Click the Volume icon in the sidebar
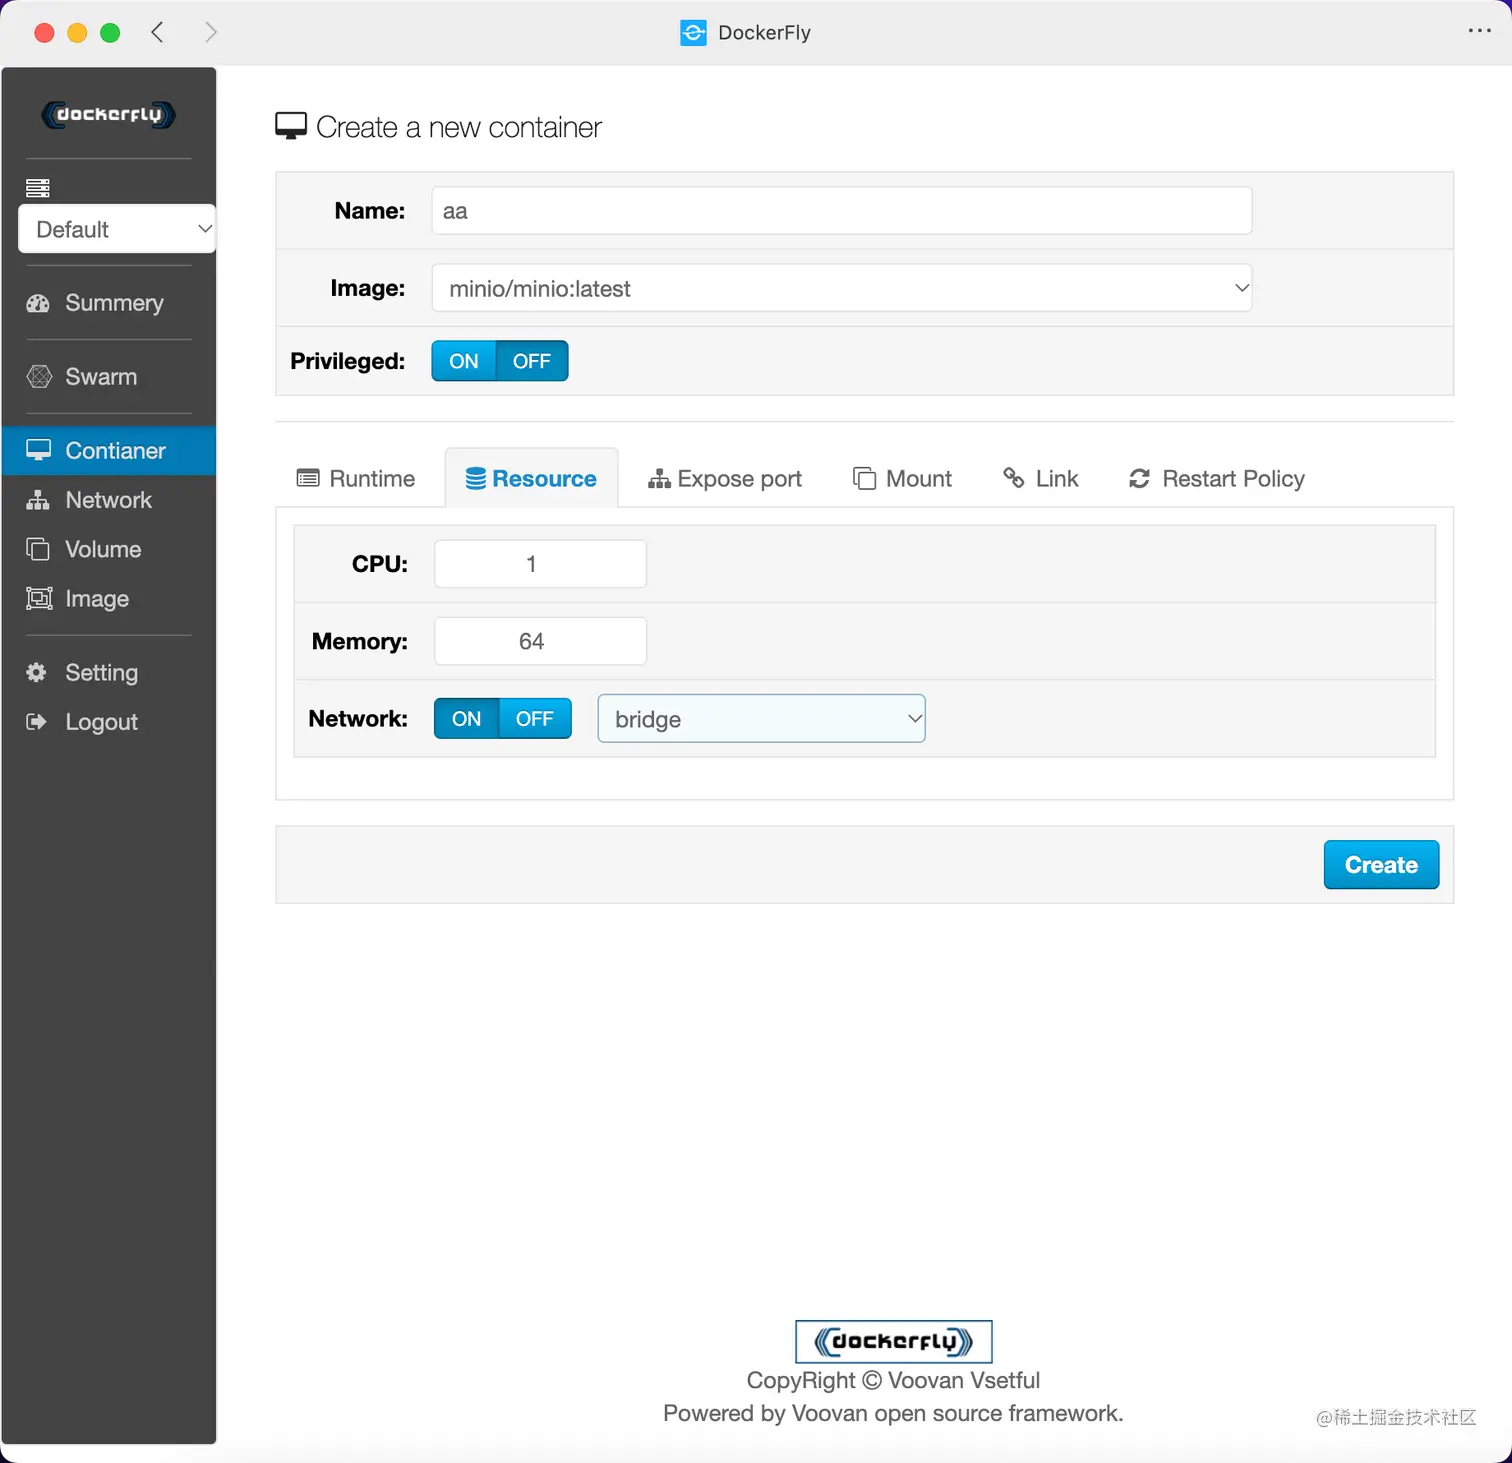The width and height of the screenshot is (1512, 1463). click(38, 549)
